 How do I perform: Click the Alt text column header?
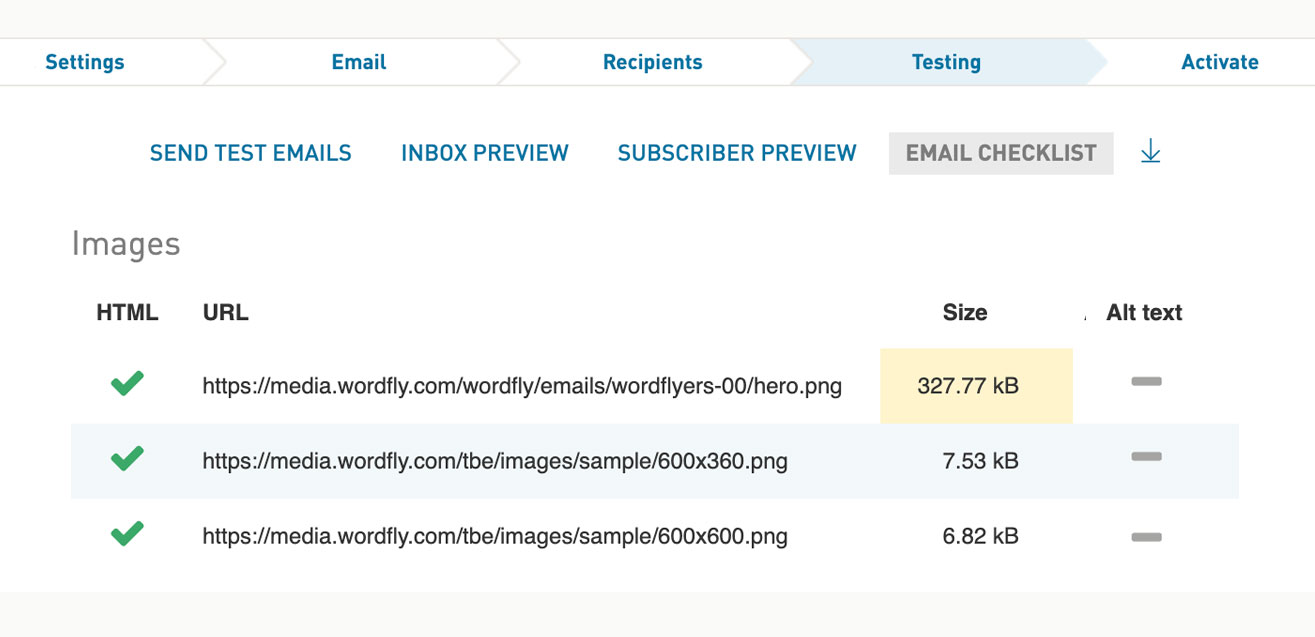pos(1144,313)
